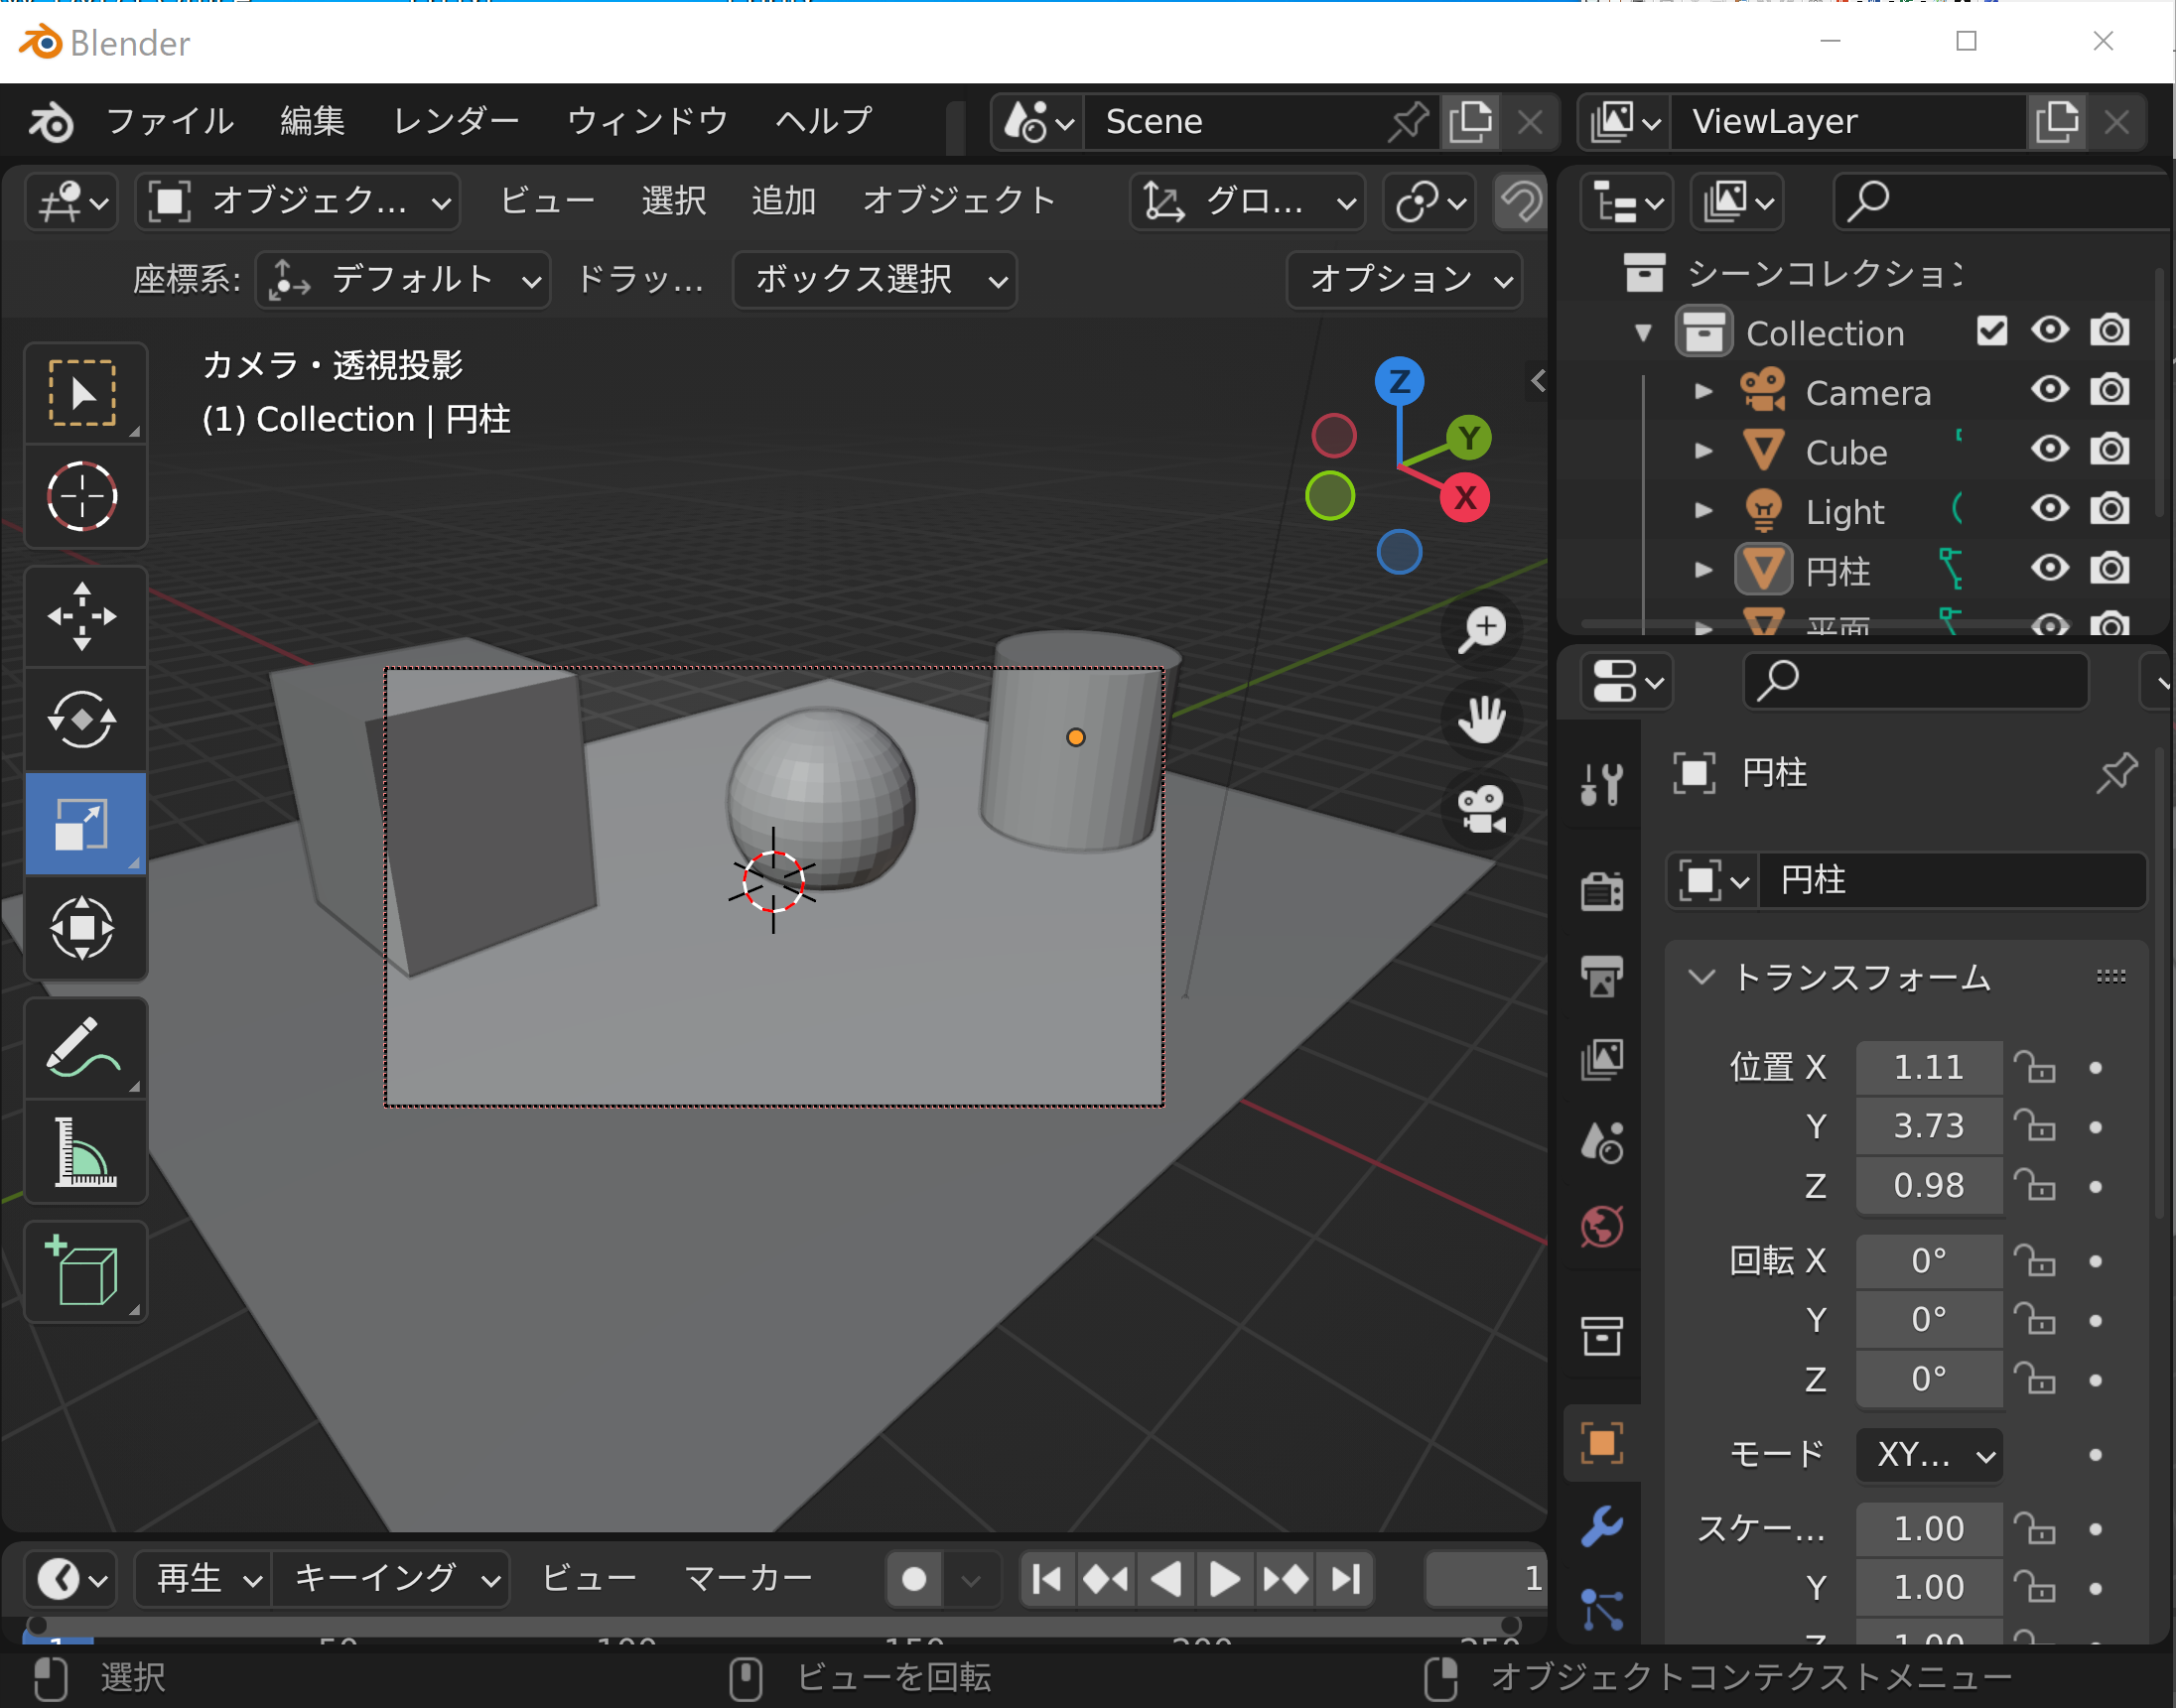Open the timeline マーカー menu
The width and height of the screenshot is (2176, 1708).
click(x=747, y=1578)
